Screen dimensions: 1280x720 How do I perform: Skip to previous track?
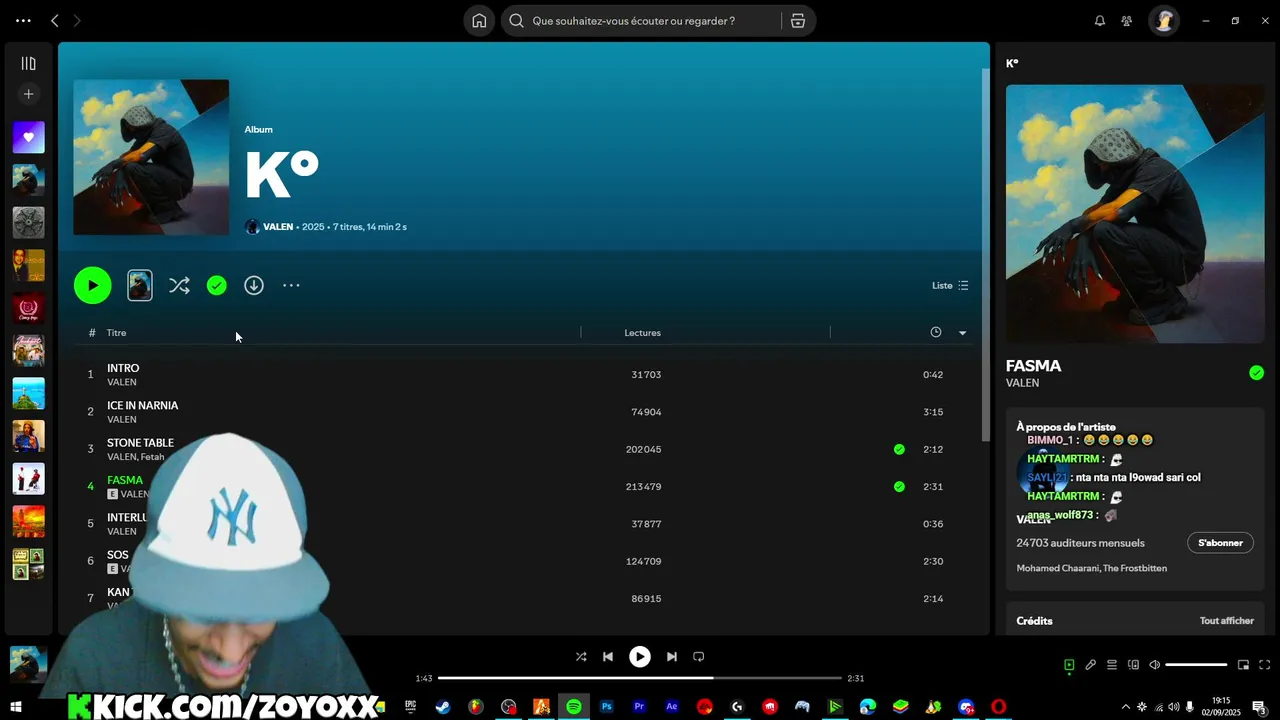pos(608,657)
